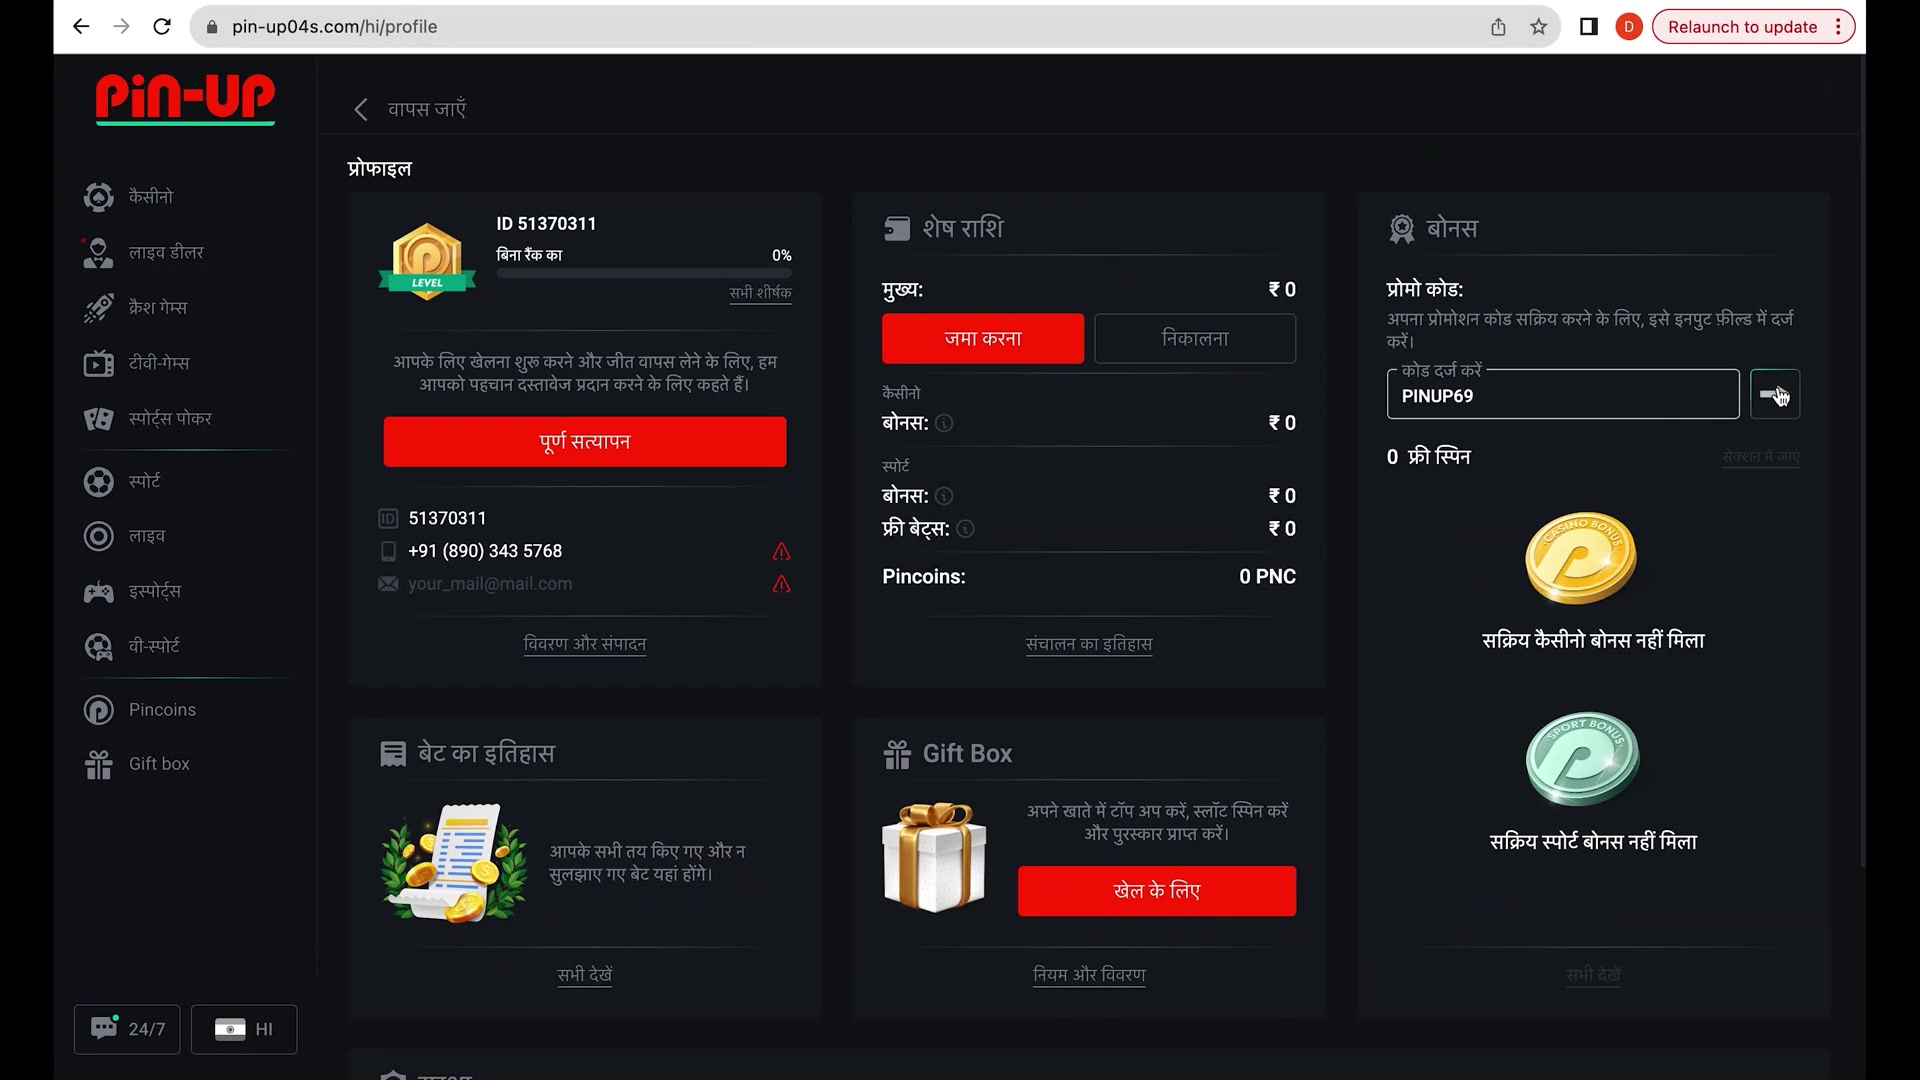Open crash games rocket icon
The image size is (1920, 1080).
pos(98,308)
